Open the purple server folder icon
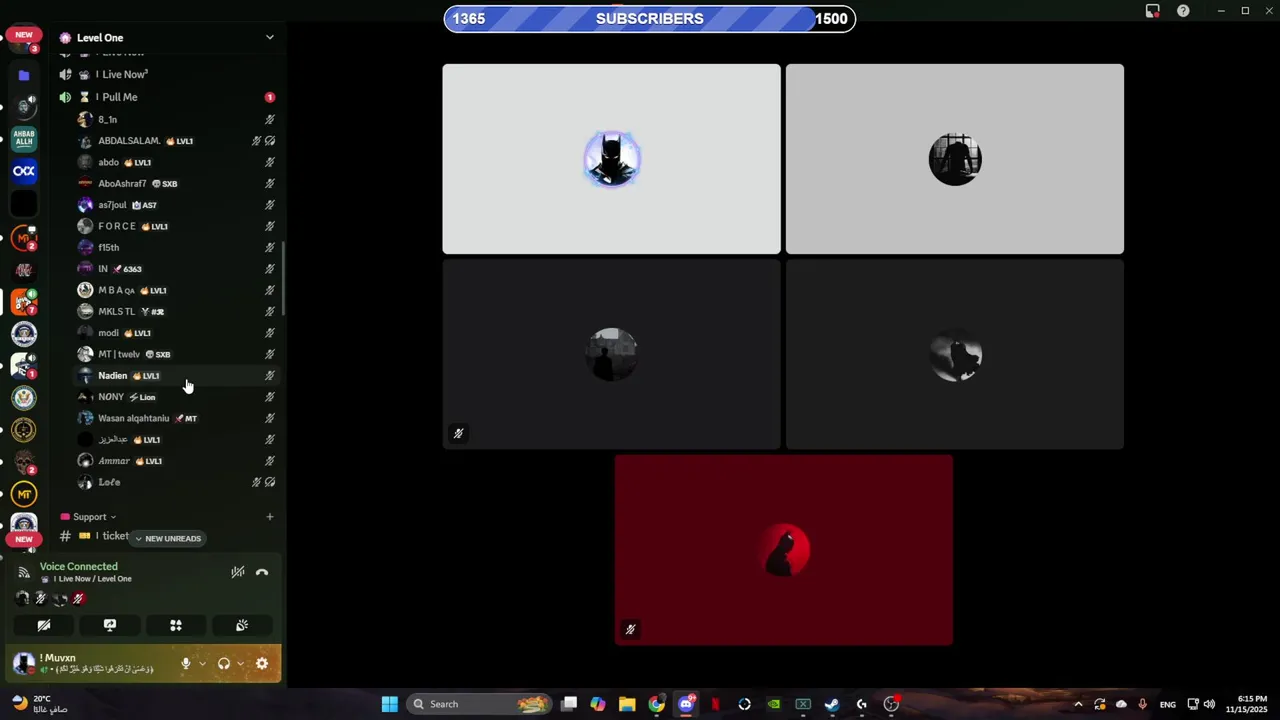Viewport: 1280px width, 720px height. tap(24, 75)
